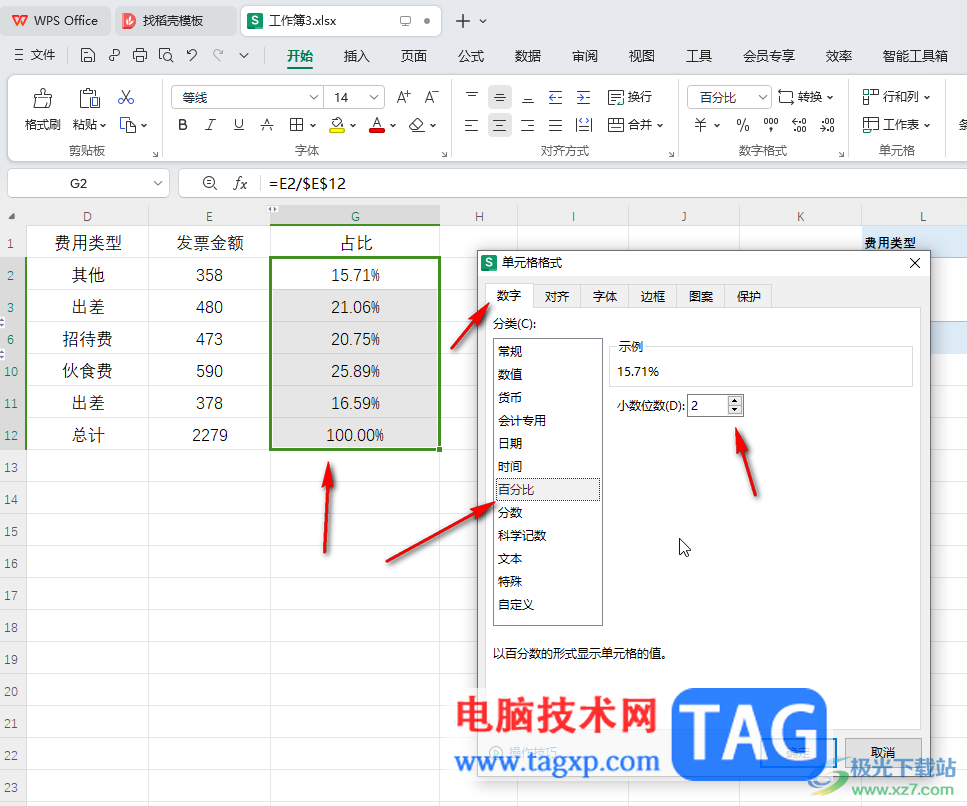Close the 单元格格式 dialog
This screenshot has height=806, width=967.
(915, 263)
